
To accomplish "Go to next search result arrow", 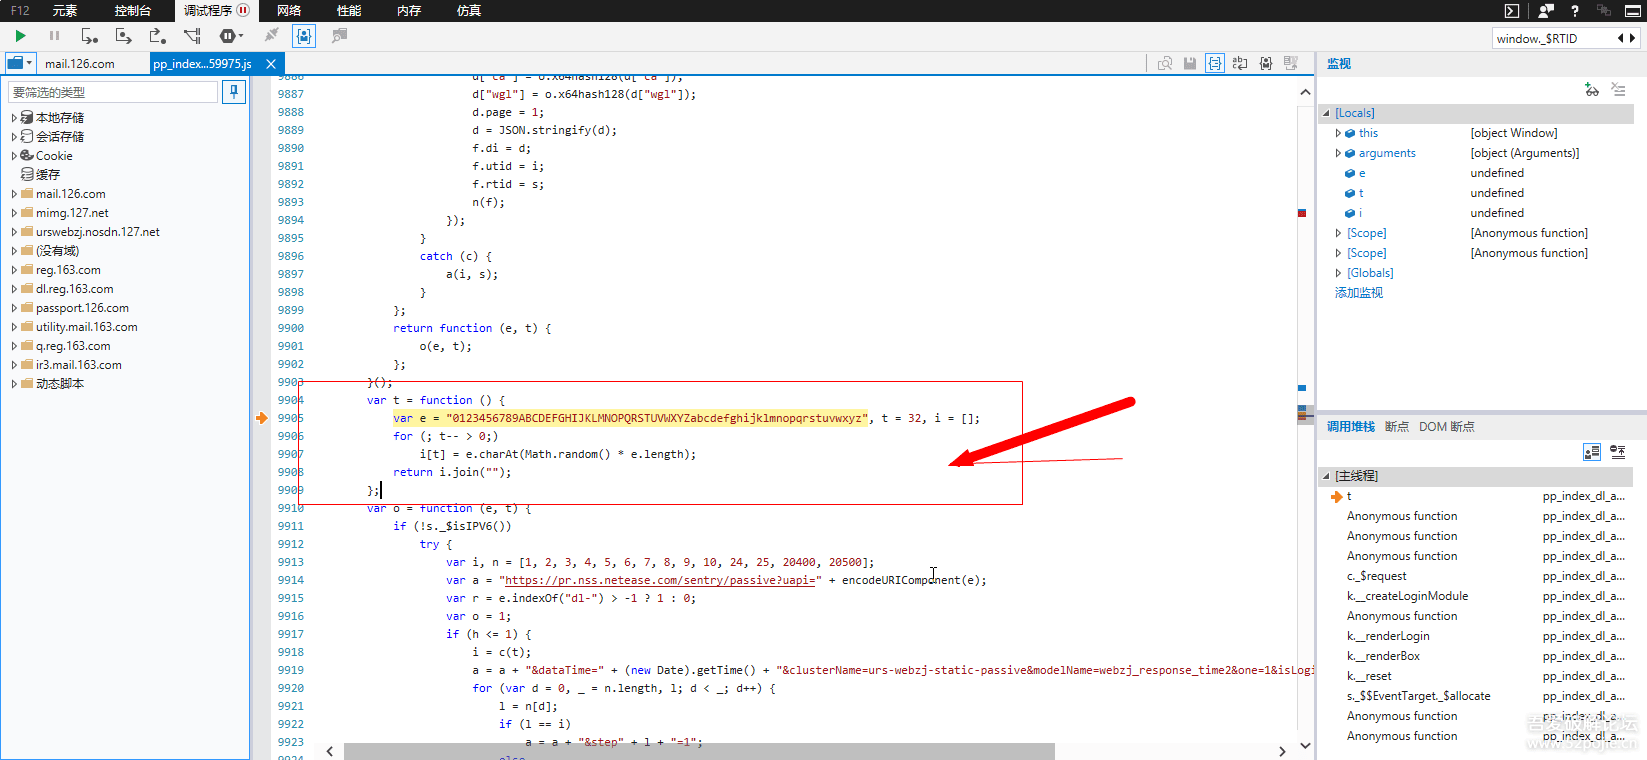I will tap(1633, 38).
